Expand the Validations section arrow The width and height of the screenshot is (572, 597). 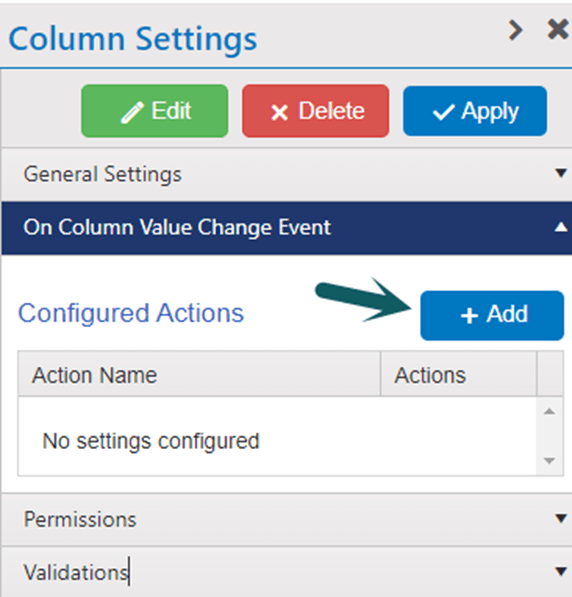pos(561,571)
